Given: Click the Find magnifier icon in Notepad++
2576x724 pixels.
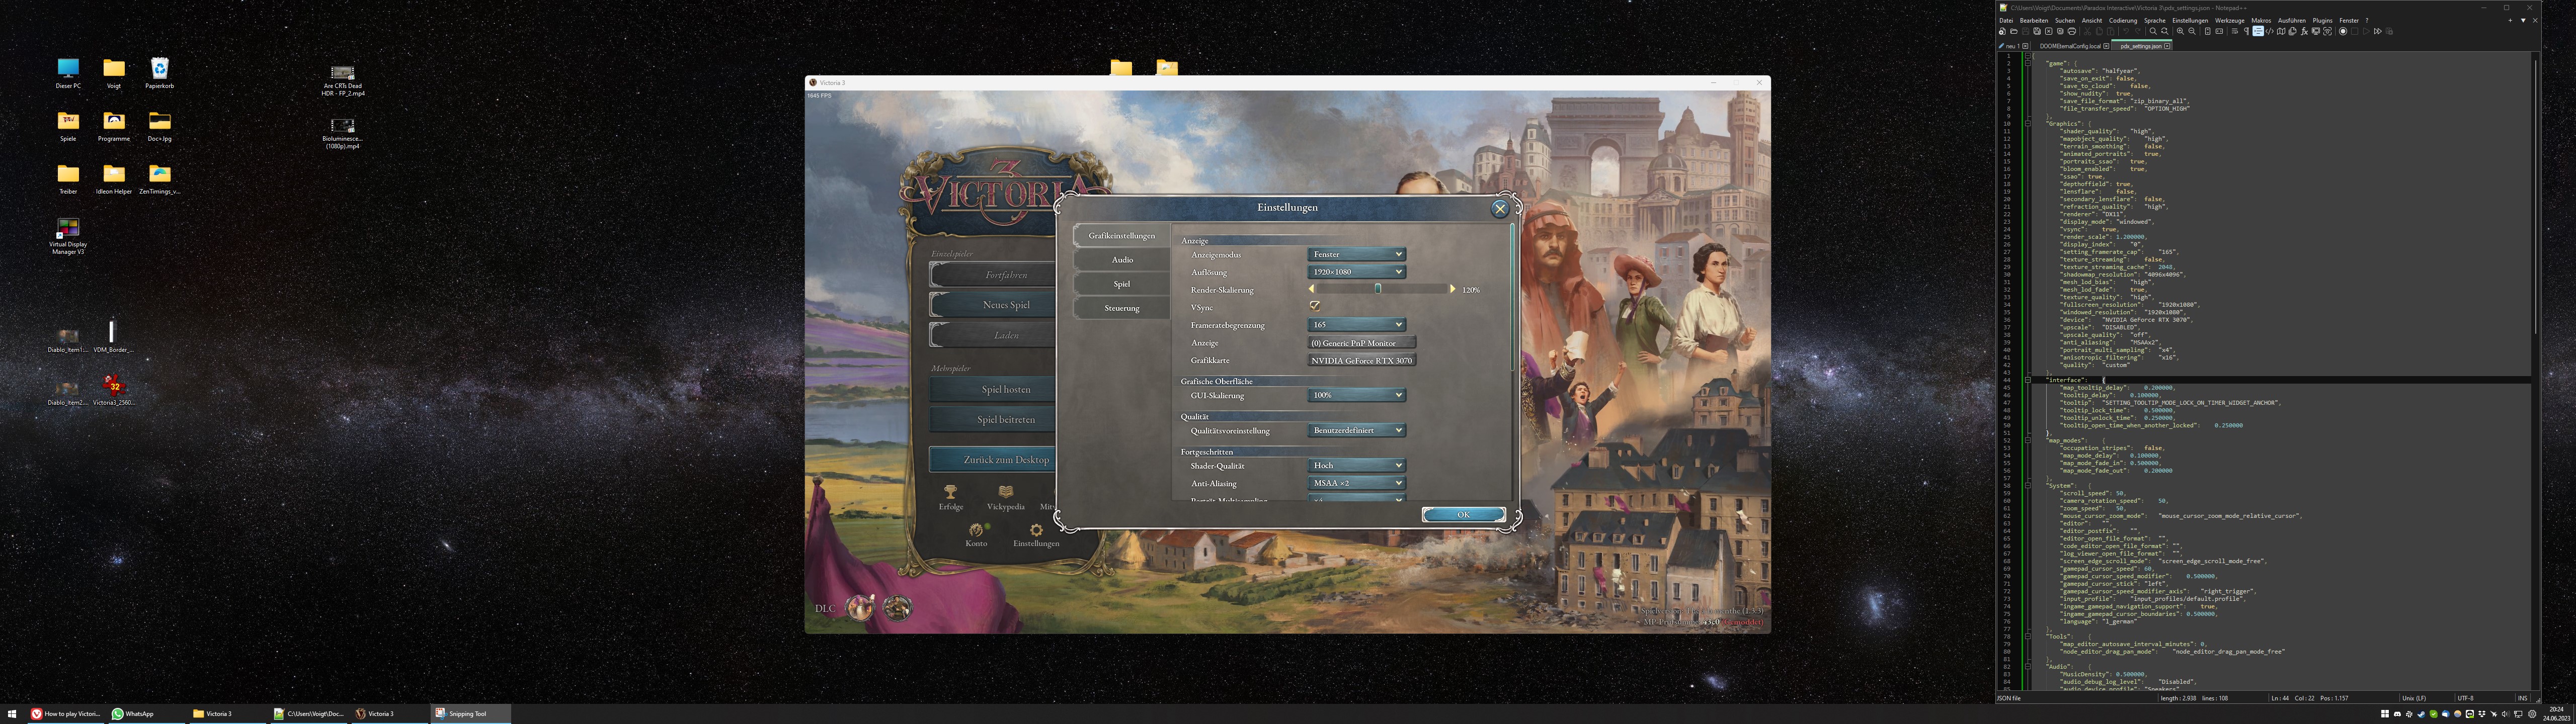Looking at the screenshot, I should [x=2153, y=32].
